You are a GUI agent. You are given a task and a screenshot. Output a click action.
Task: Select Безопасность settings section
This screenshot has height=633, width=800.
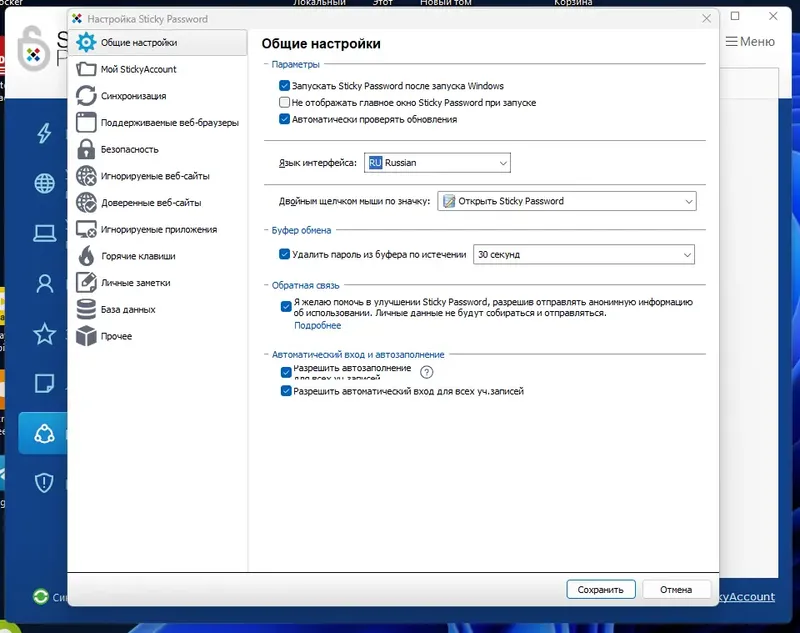coord(158,149)
